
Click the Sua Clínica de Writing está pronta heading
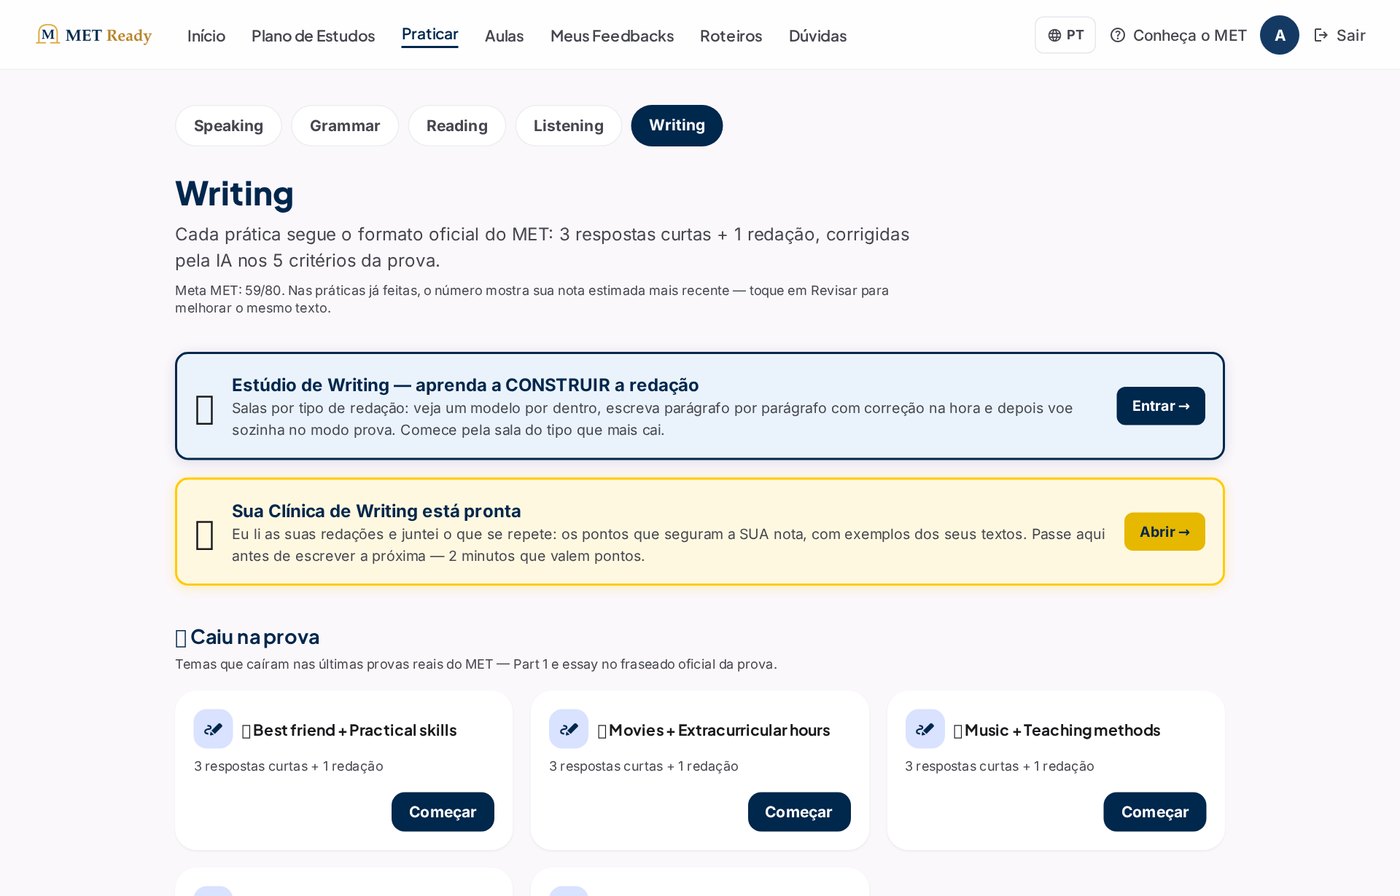(376, 511)
